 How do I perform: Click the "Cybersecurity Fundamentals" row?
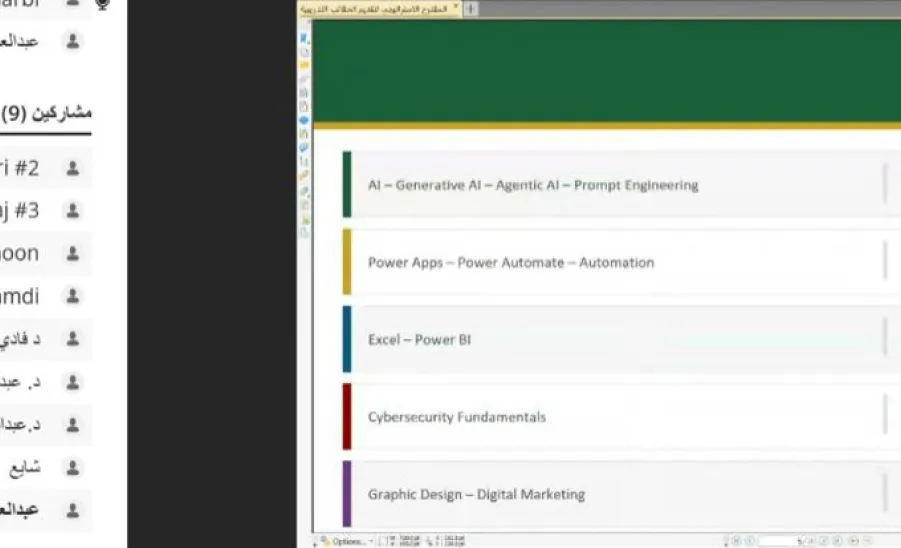coord(622,416)
